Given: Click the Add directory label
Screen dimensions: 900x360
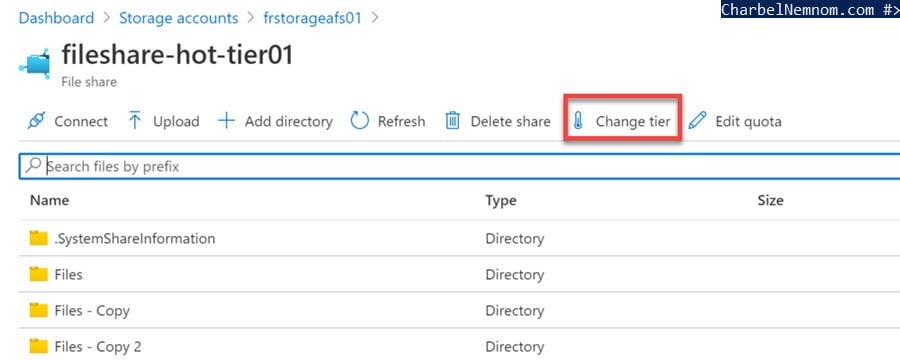Looking at the screenshot, I should point(289,122).
